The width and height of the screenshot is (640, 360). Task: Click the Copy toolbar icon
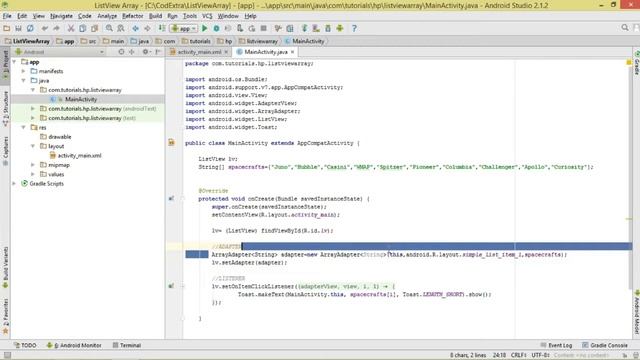point(82,28)
